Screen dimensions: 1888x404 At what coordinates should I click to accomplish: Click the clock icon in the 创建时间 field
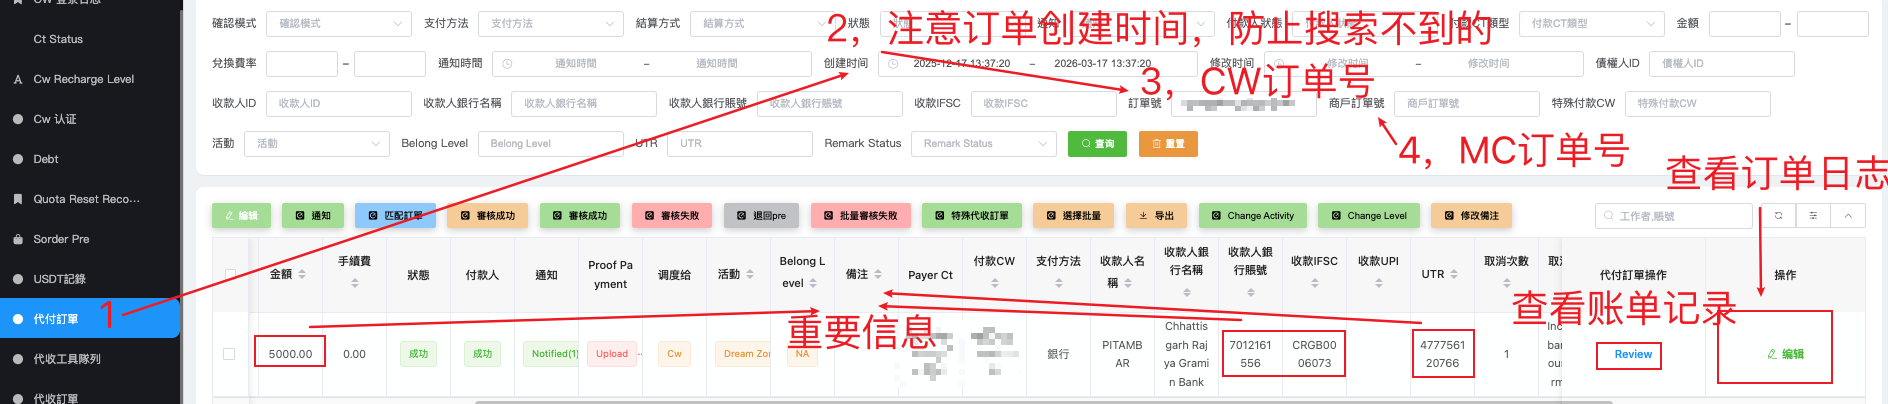(893, 64)
